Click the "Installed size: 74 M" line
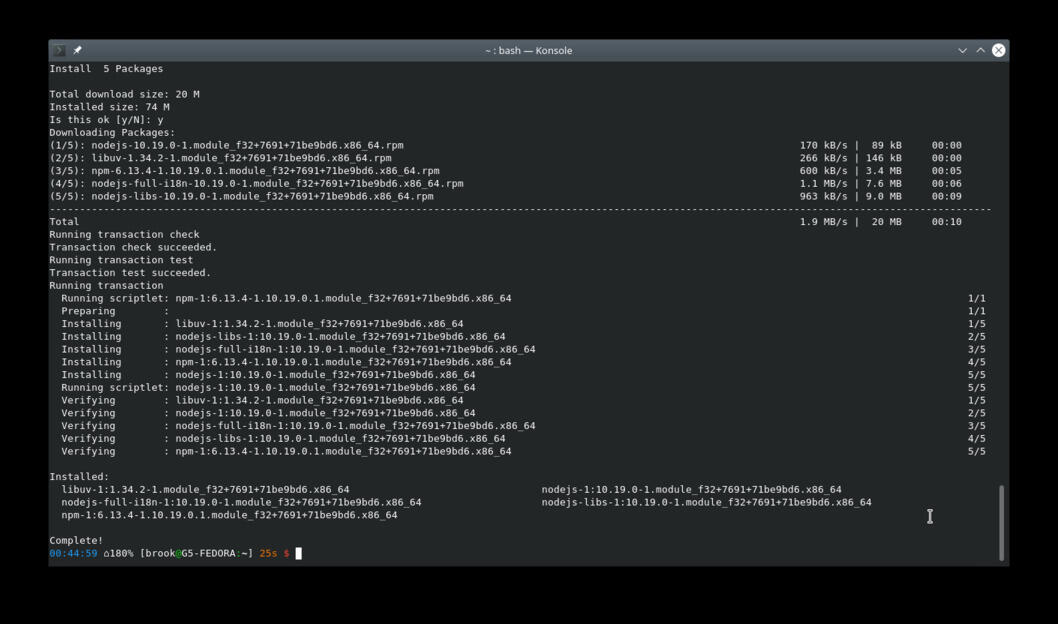 pyautogui.click(x=109, y=107)
